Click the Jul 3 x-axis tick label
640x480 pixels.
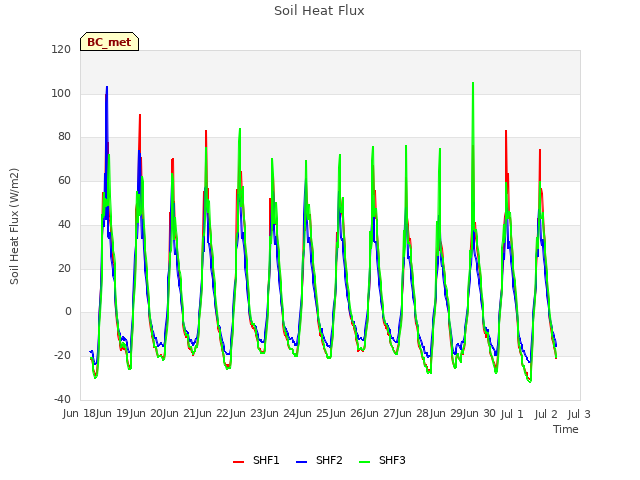pyautogui.click(x=579, y=414)
